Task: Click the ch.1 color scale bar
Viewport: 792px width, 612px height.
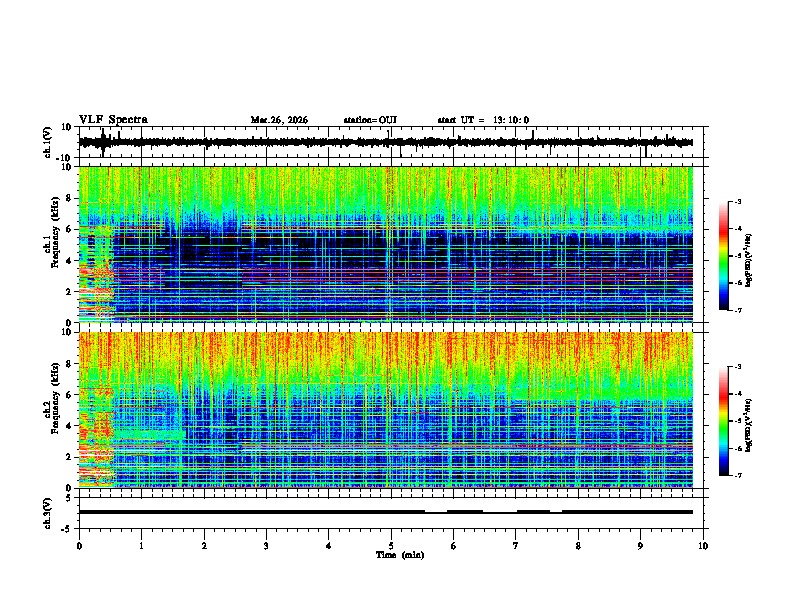Action: tap(724, 256)
